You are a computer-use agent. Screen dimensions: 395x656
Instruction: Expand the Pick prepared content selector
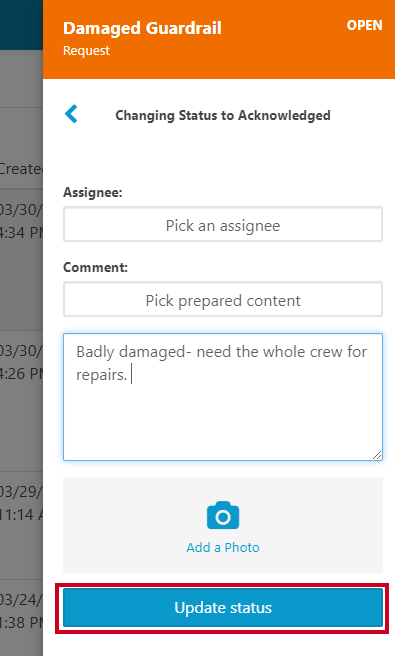[x=223, y=299]
